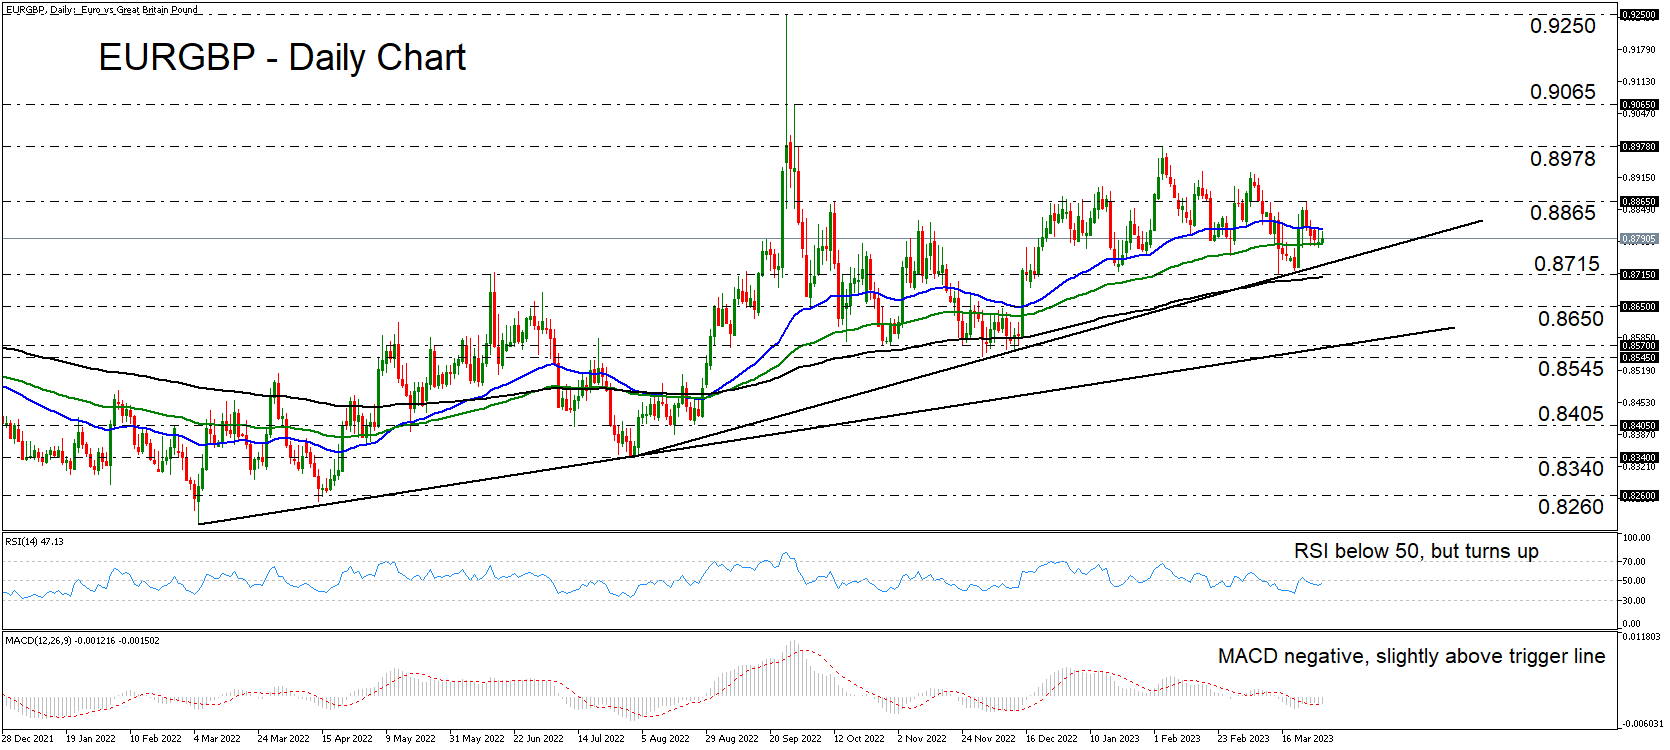The image size is (1670, 750).
Task: Select the 'MACD negative, slightly above trigger line' note
Action: click(x=1411, y=656)
